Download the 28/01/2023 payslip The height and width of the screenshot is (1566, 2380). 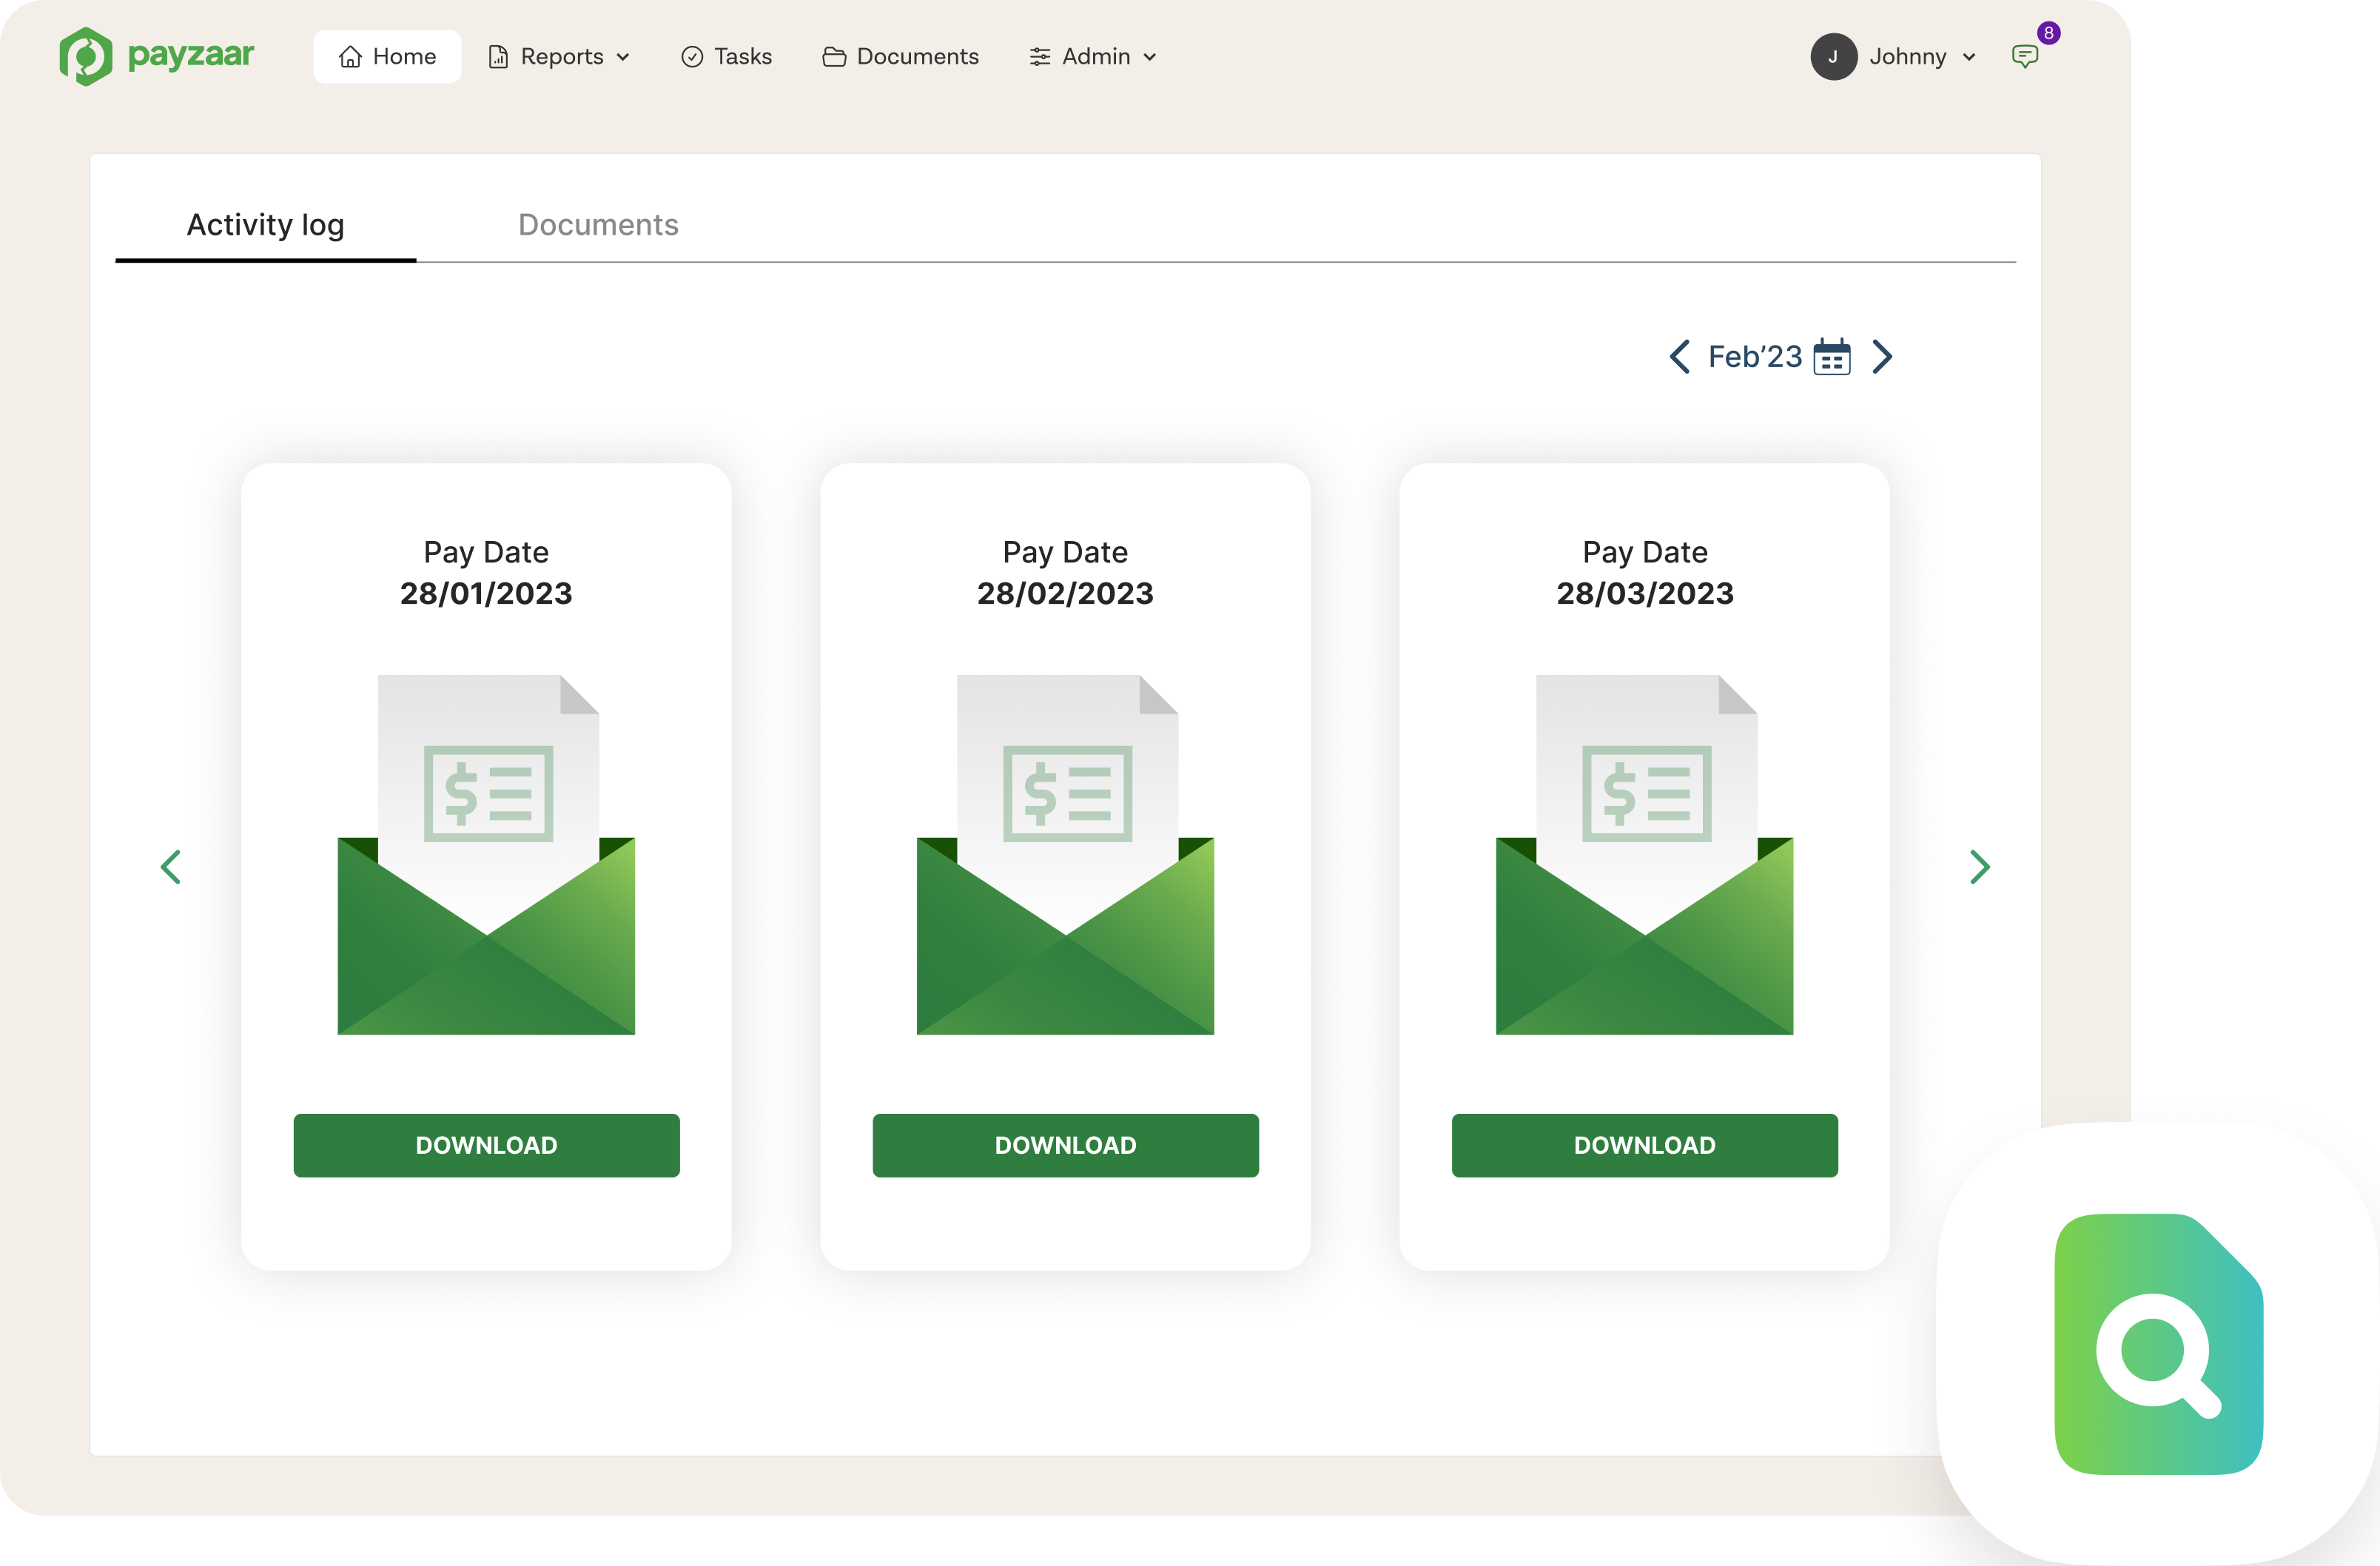(x=486, y=1145)
